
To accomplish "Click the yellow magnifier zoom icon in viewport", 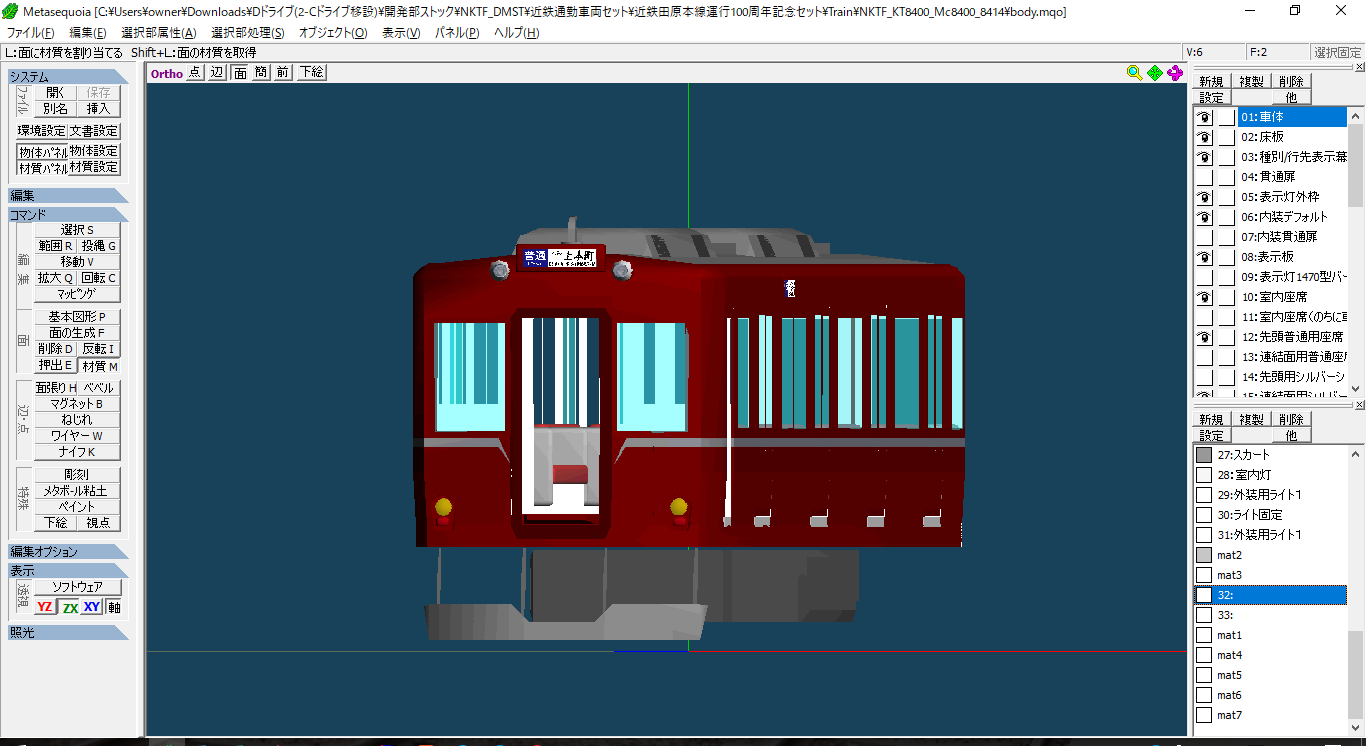I will 1134,72.
